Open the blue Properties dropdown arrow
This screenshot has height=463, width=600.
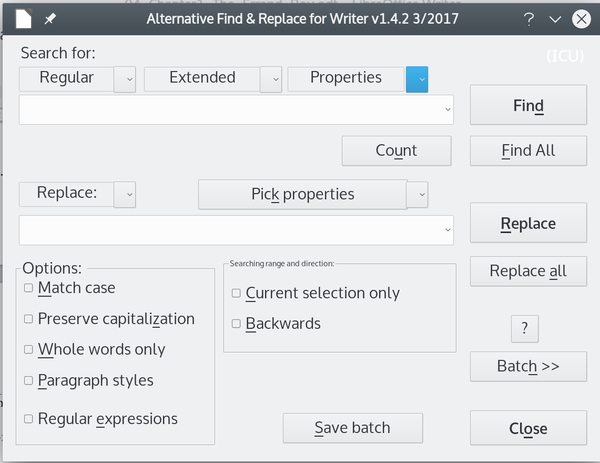tap(417, 80)
